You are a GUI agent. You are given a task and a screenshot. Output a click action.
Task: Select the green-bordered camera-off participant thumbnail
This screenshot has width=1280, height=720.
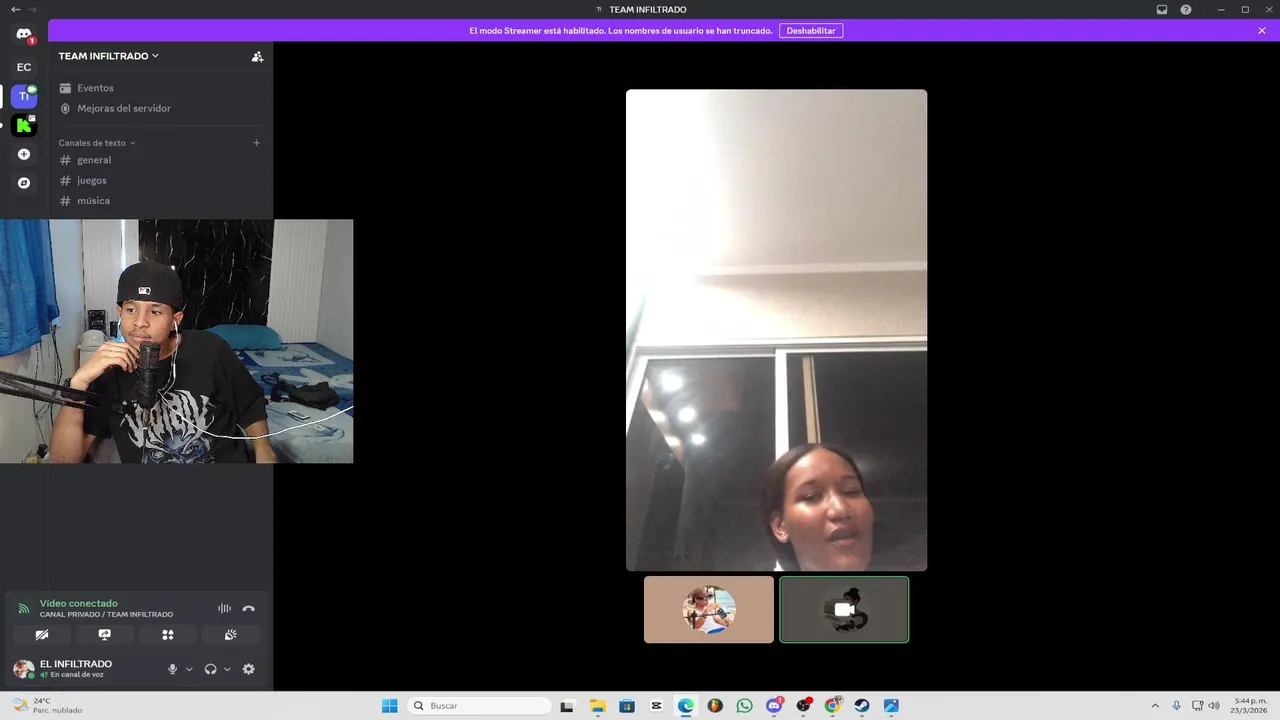844,609
